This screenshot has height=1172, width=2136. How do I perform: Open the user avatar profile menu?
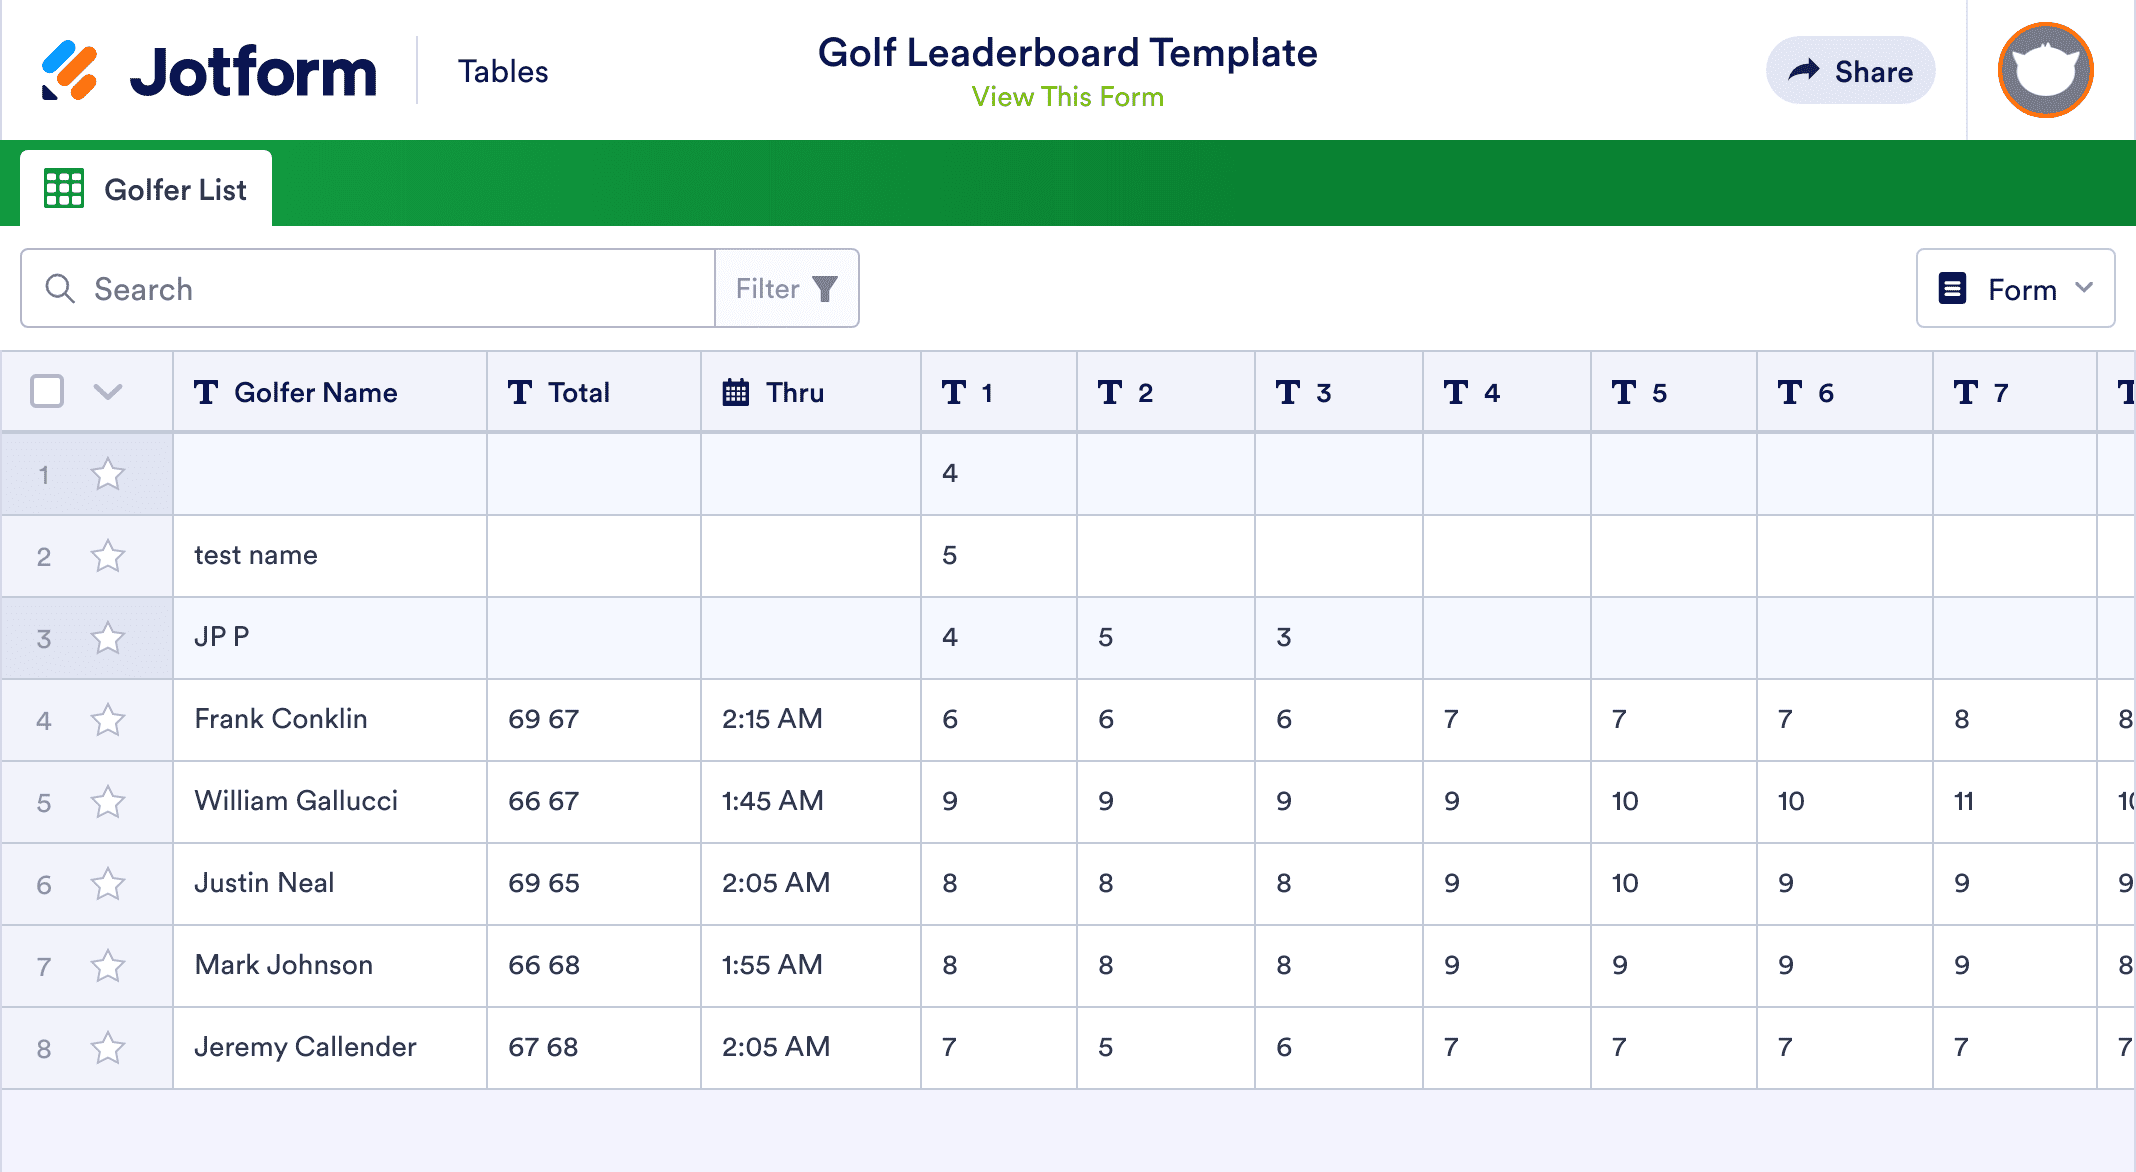(x=2045, y=70)
